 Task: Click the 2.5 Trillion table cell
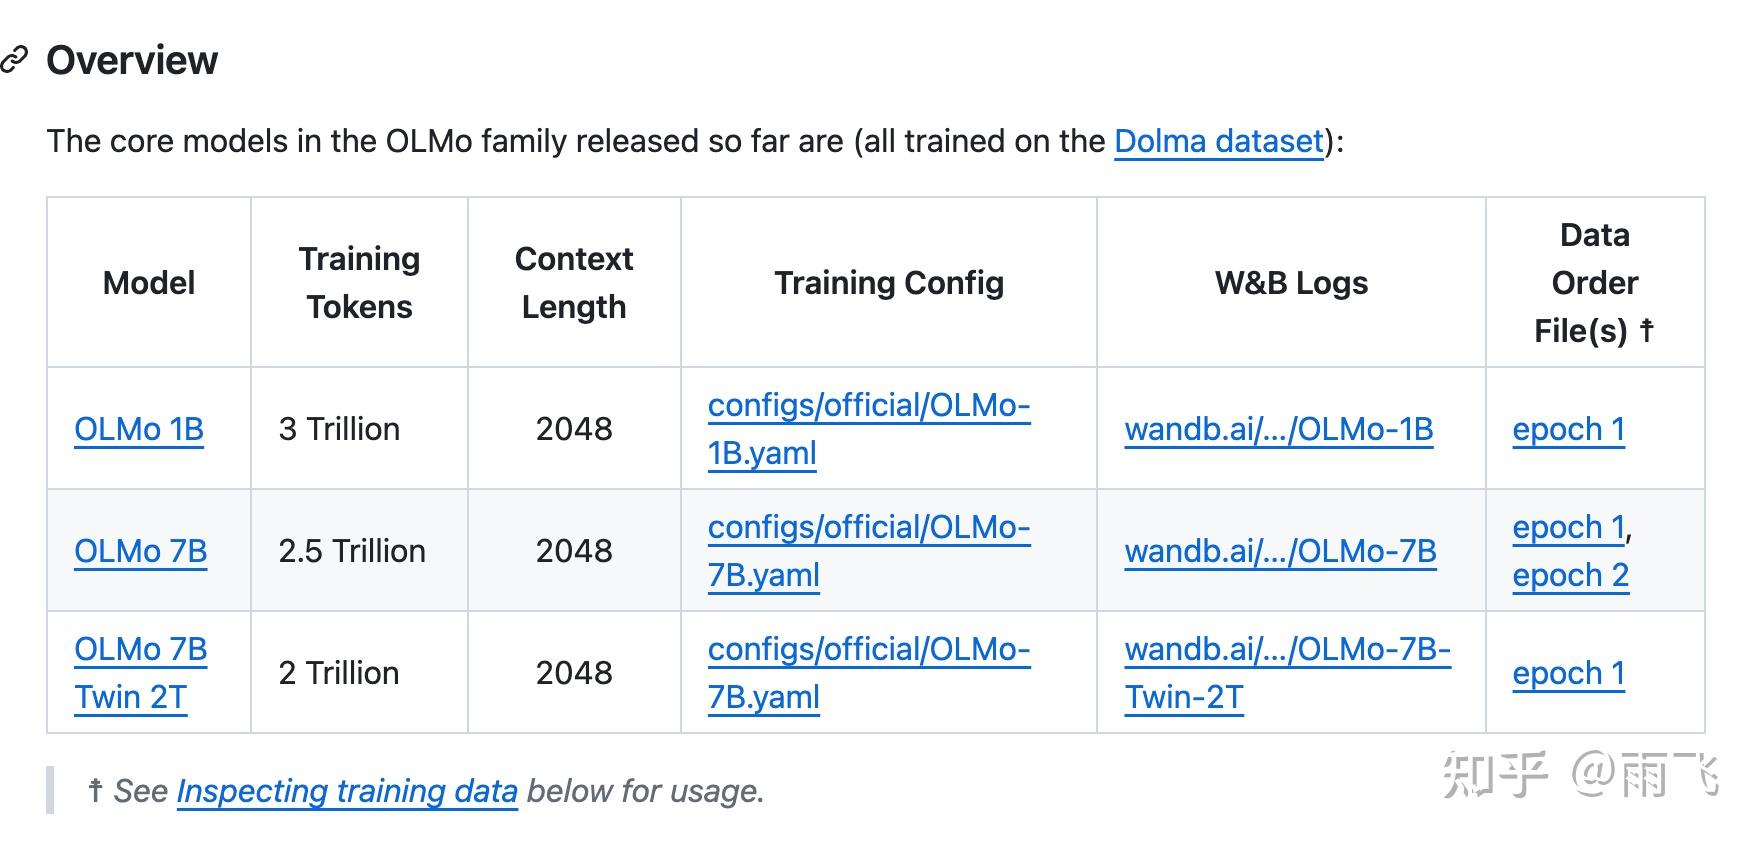(x=352, y=551)
